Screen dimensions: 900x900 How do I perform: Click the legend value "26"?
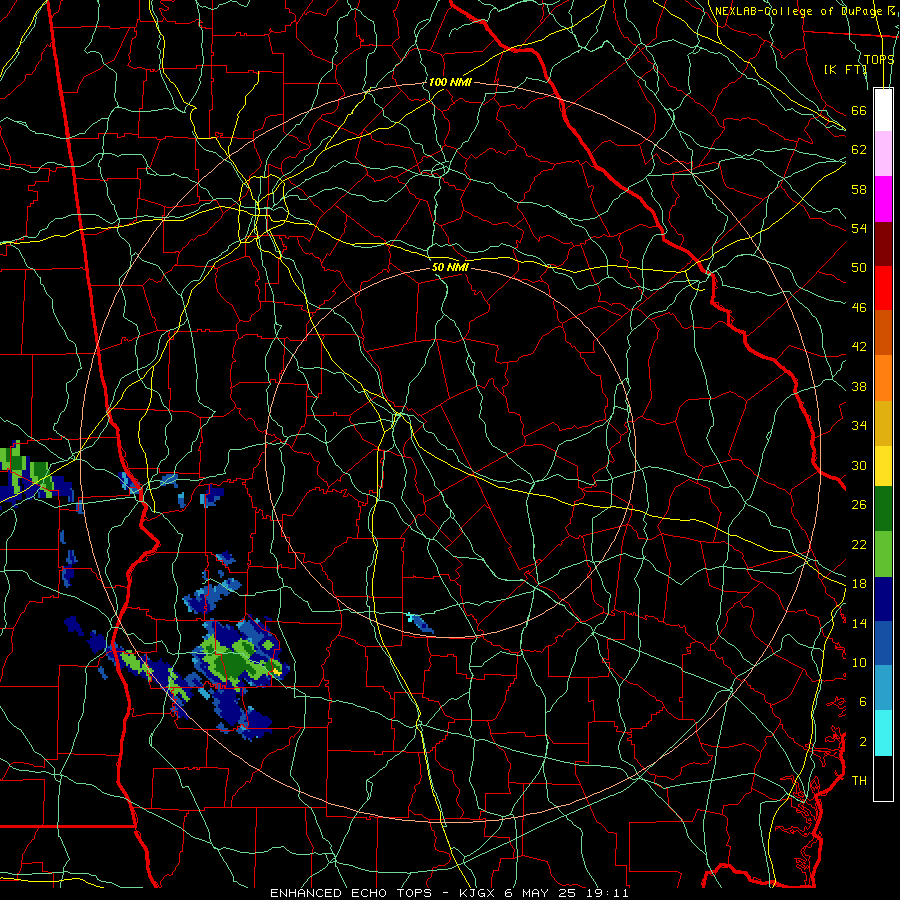(859, 505)
